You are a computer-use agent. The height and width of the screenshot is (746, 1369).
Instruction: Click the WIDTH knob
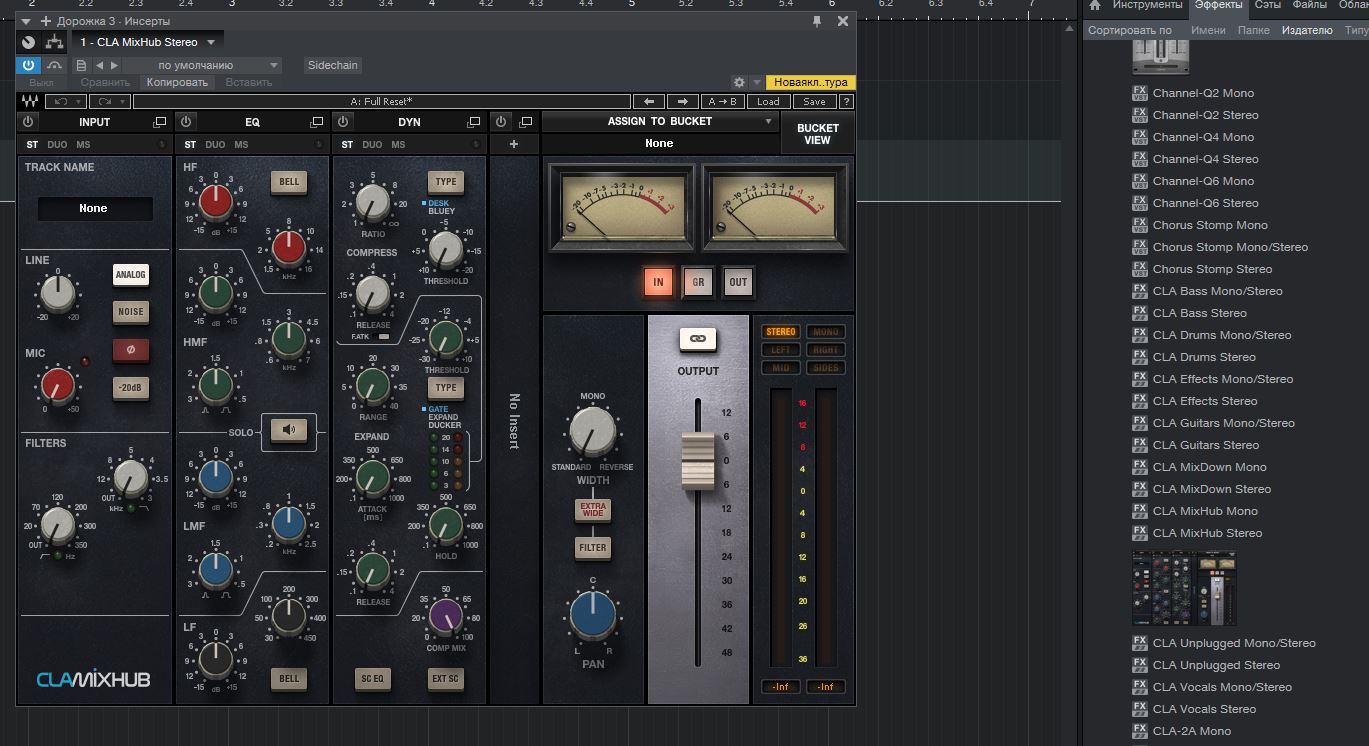pos(592,433)
